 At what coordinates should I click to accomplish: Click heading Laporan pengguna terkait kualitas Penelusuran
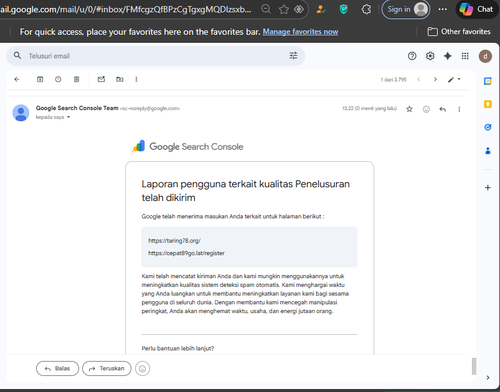245,191
